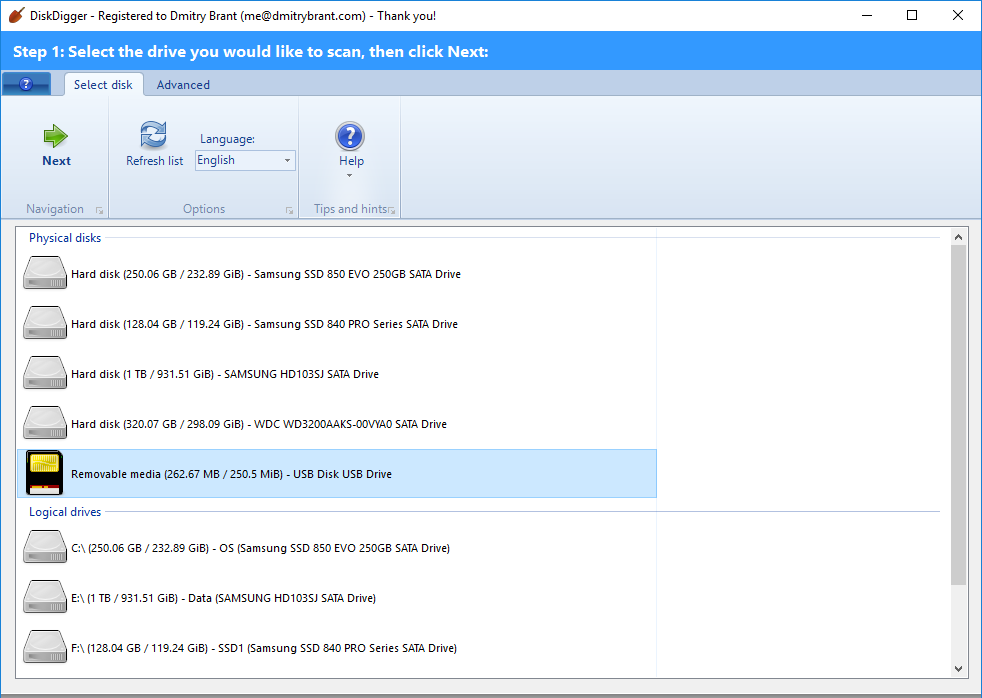
Task: Switch to the Select disk tab
Action: tap(103, 85)
